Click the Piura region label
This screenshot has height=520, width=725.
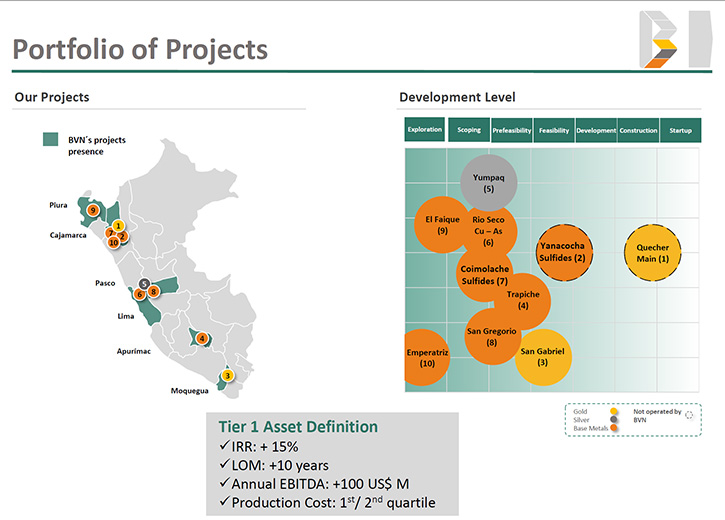pos(58,205)
